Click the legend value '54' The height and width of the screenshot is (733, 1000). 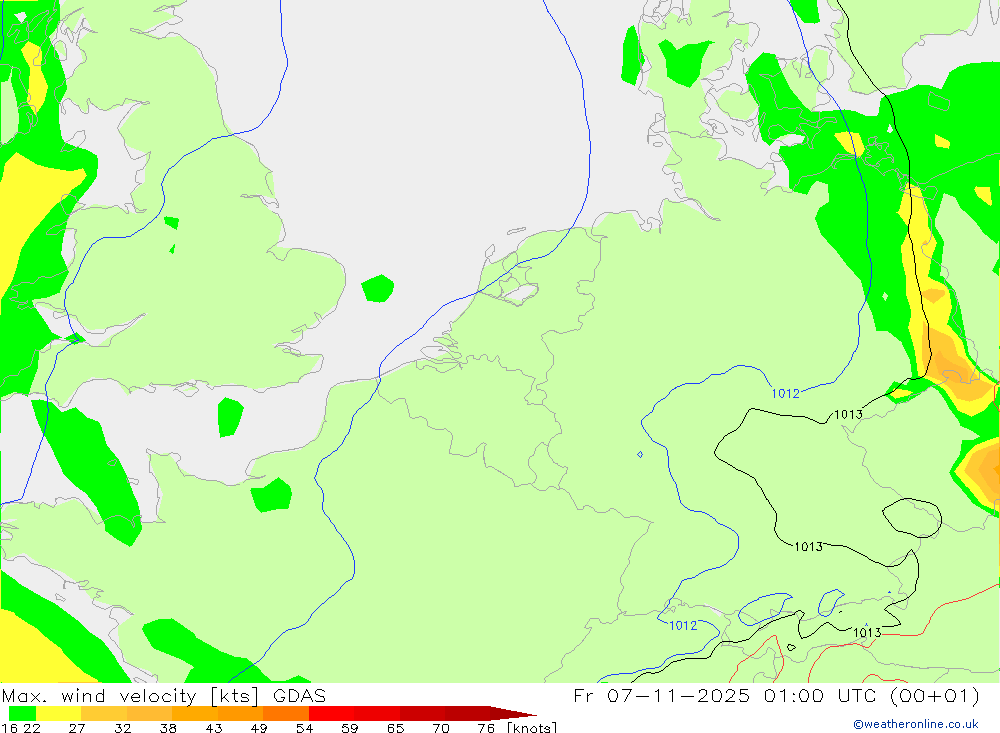(305, 728)
